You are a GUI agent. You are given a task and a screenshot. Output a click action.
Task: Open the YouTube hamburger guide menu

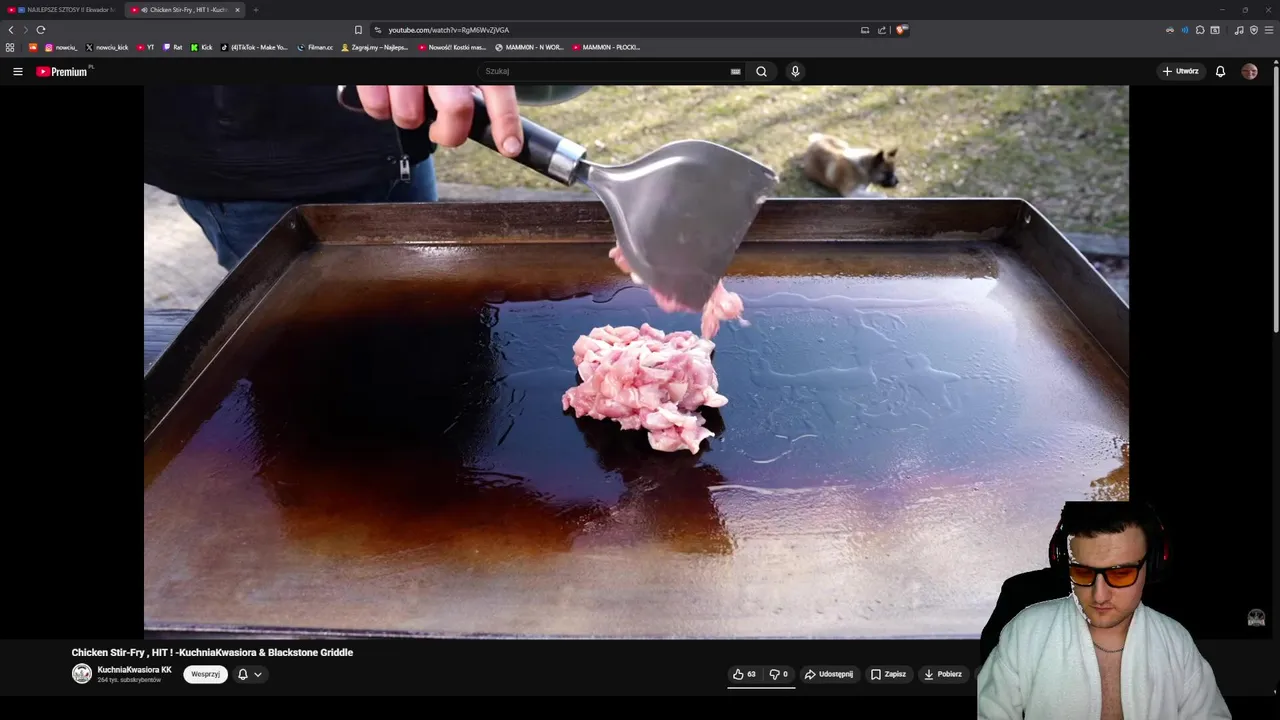(x=17, y=72)
